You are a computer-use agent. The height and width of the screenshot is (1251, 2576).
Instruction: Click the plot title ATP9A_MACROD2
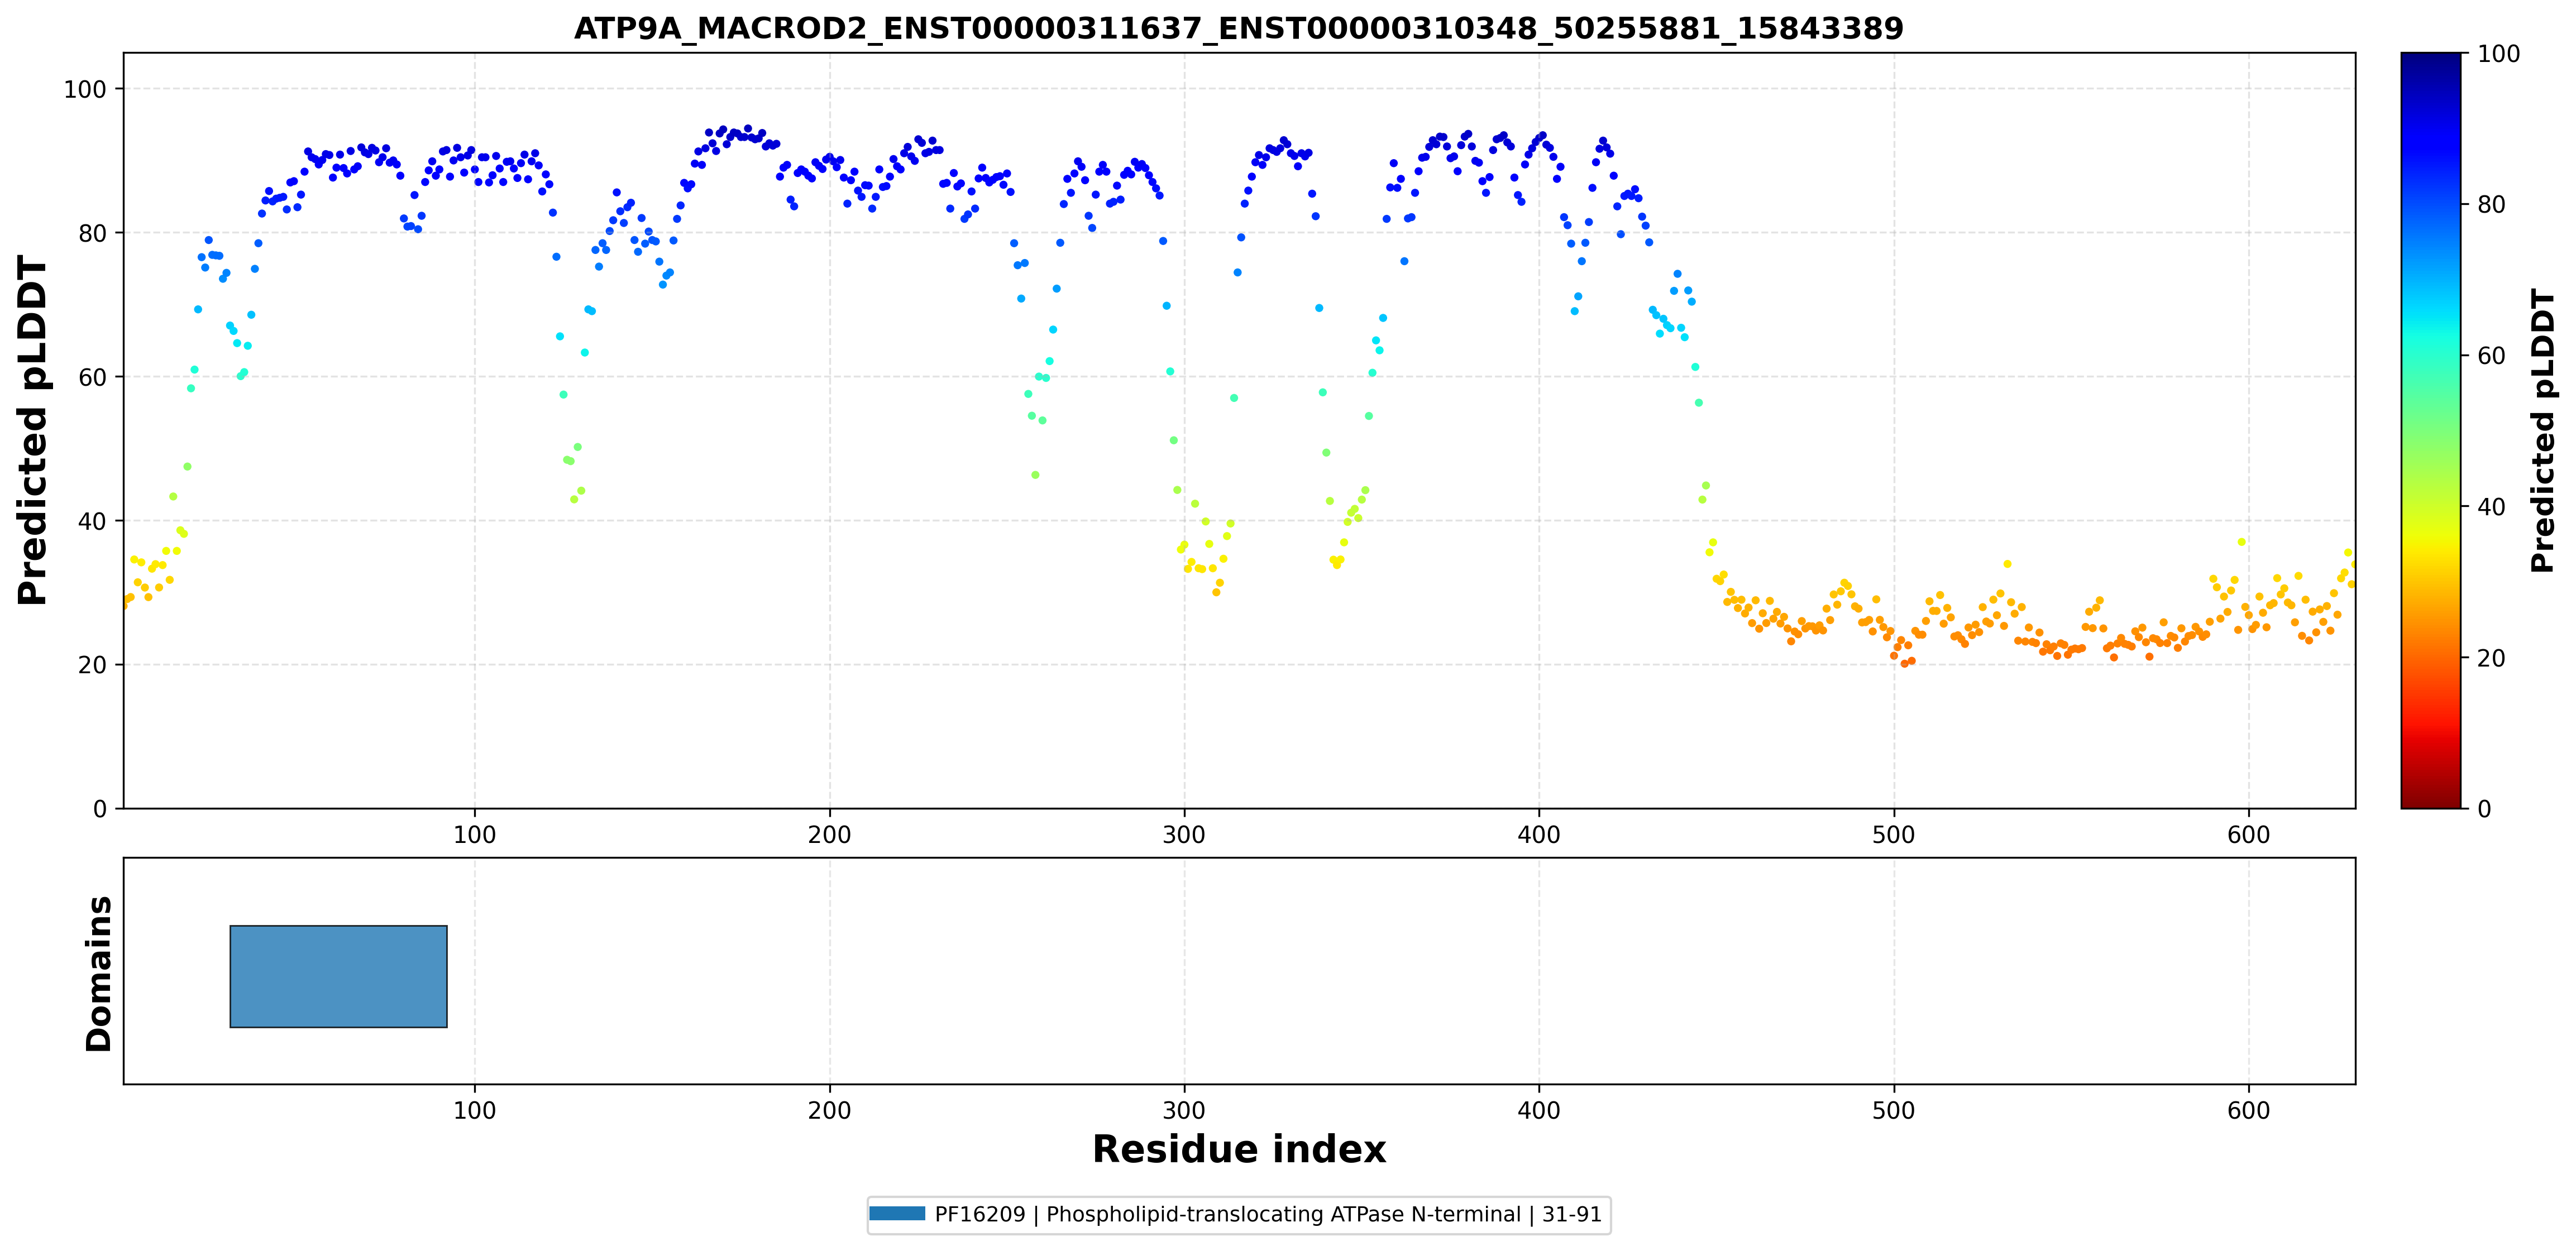coord(1238,28)
